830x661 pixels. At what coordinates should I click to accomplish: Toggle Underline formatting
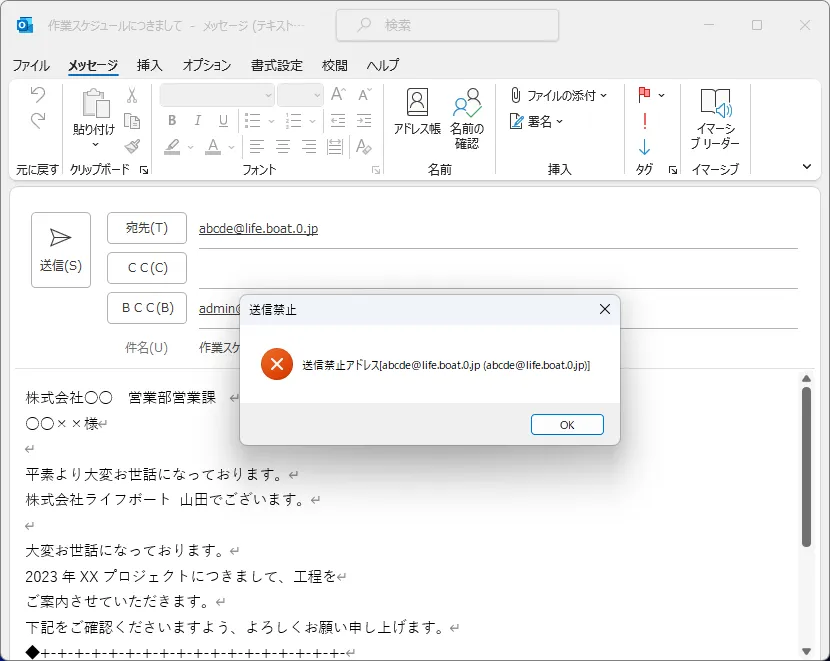click(223, 121)
